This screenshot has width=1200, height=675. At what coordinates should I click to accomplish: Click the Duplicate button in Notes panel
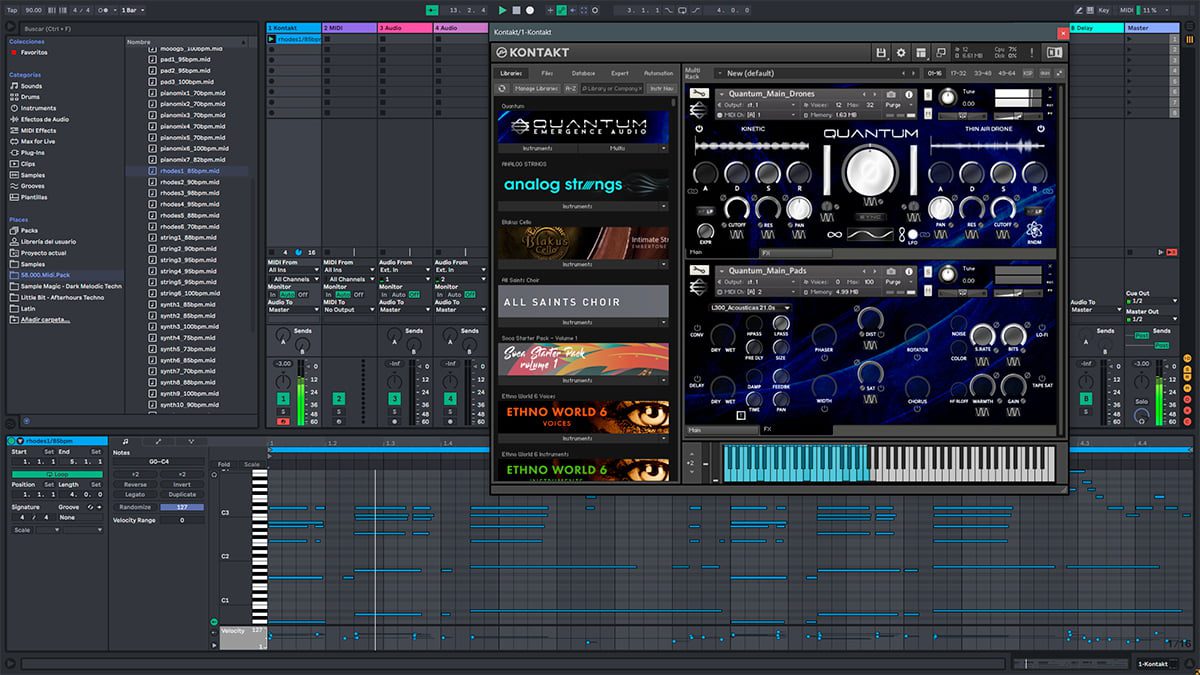[182, 495]
